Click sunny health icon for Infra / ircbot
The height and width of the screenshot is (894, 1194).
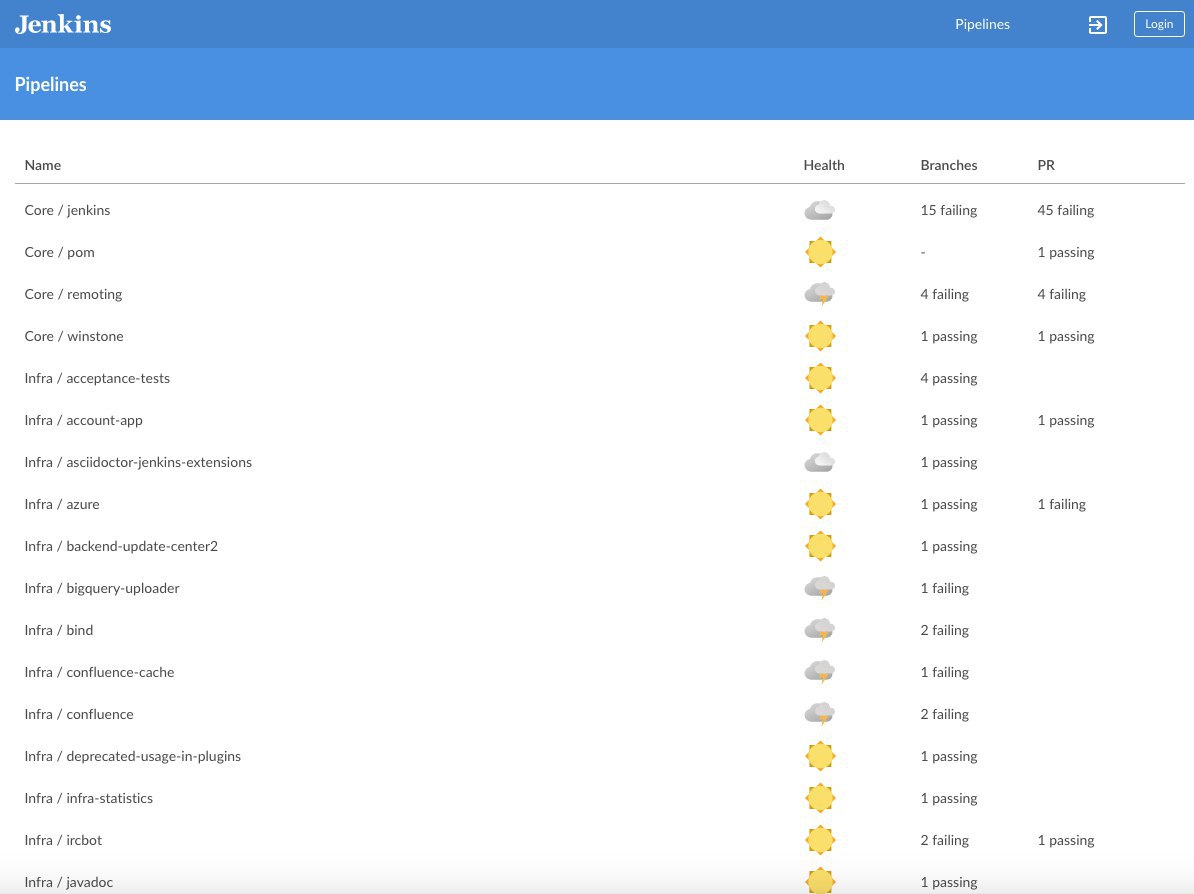tap(820, 840)
